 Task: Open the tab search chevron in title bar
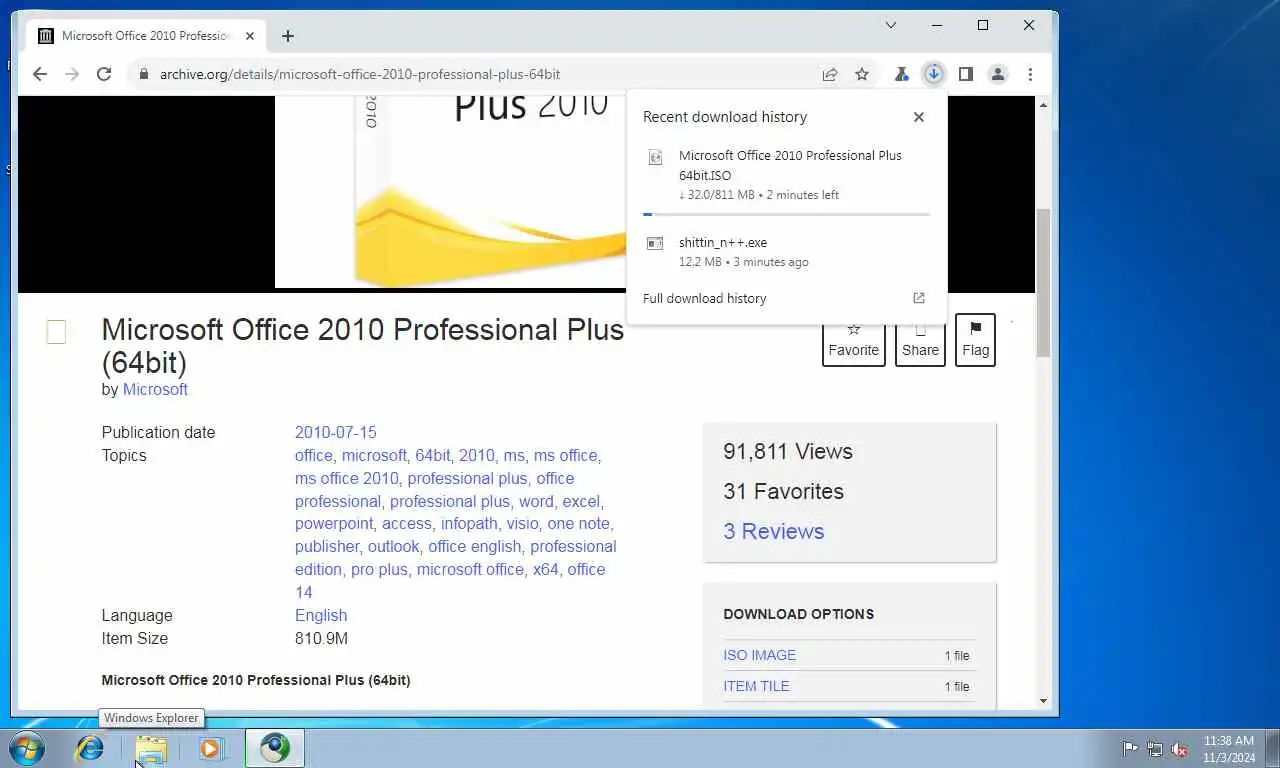(x=891, y=25)
